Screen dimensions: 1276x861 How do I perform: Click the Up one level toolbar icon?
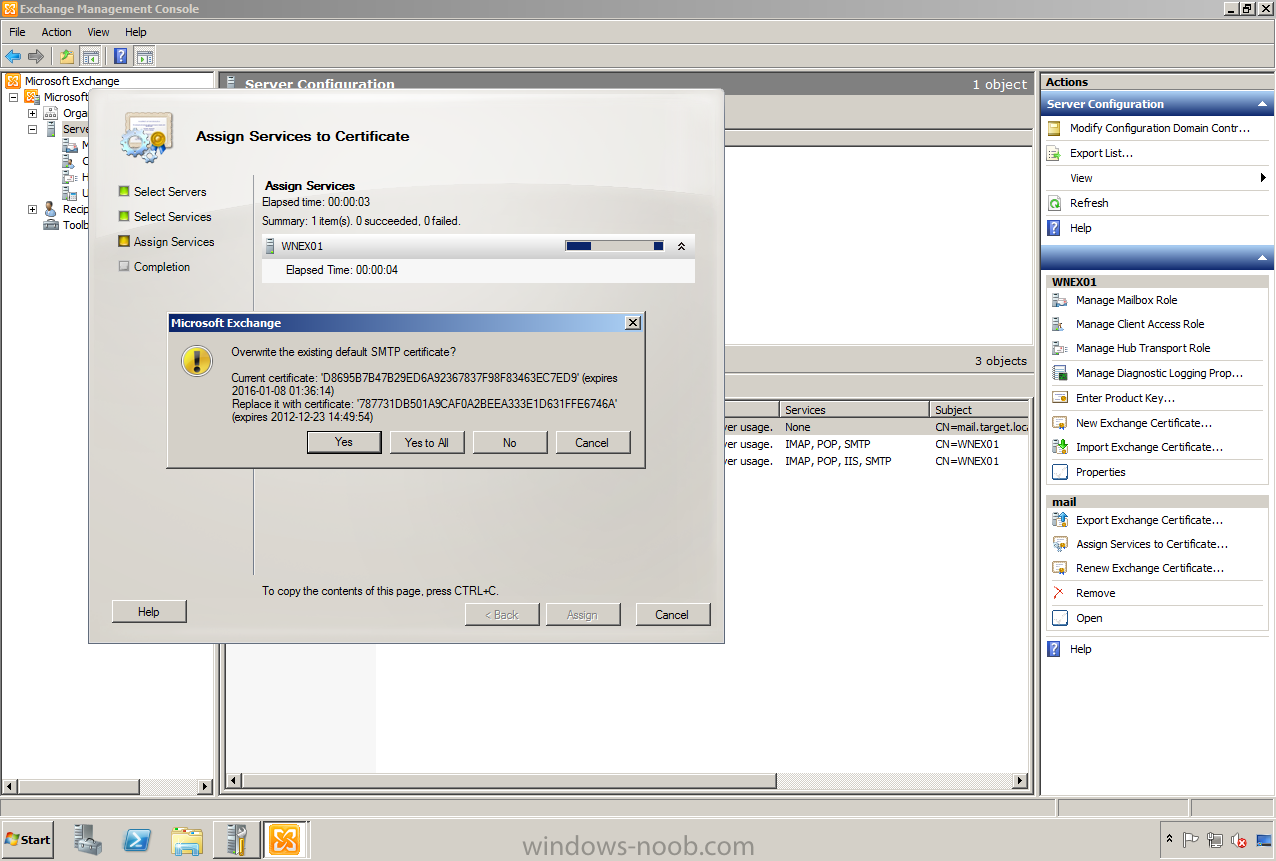[x=67, y=56]
